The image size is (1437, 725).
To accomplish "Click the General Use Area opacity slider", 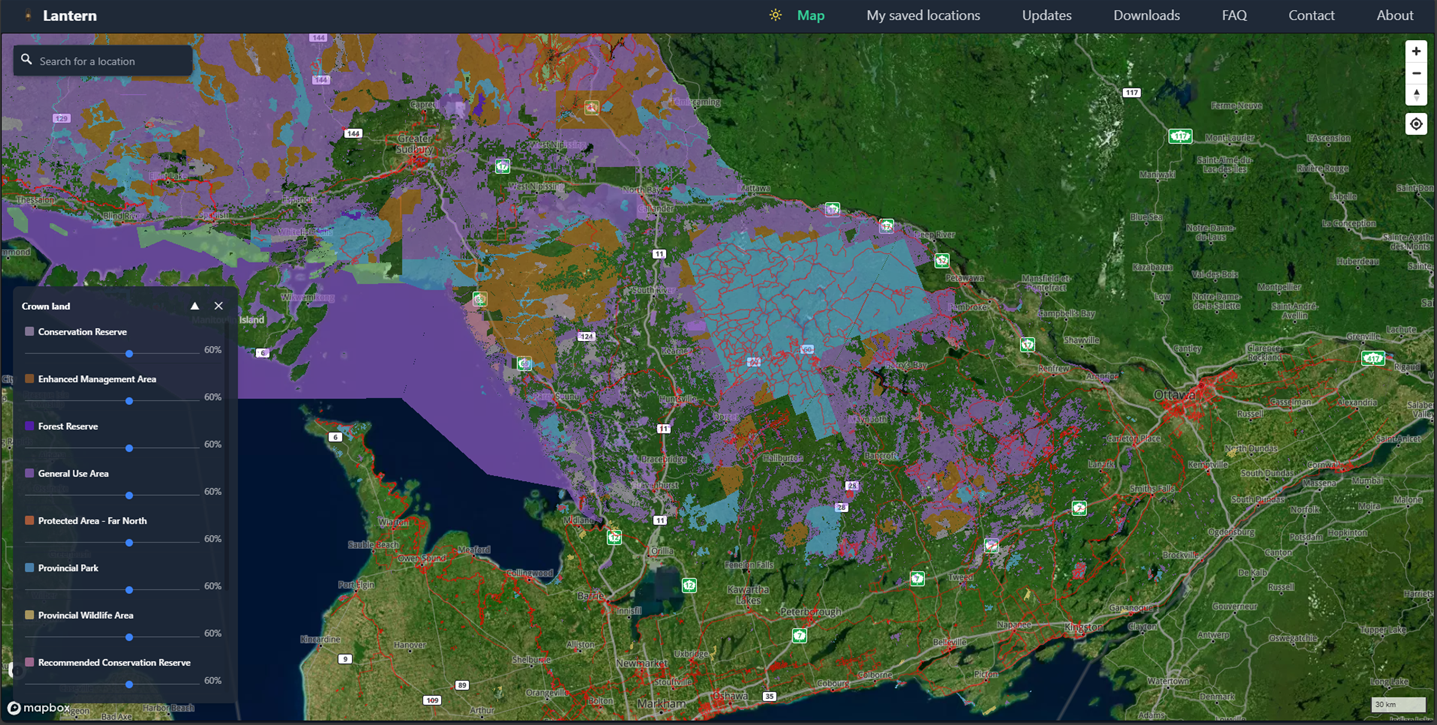I will point(129,495).
